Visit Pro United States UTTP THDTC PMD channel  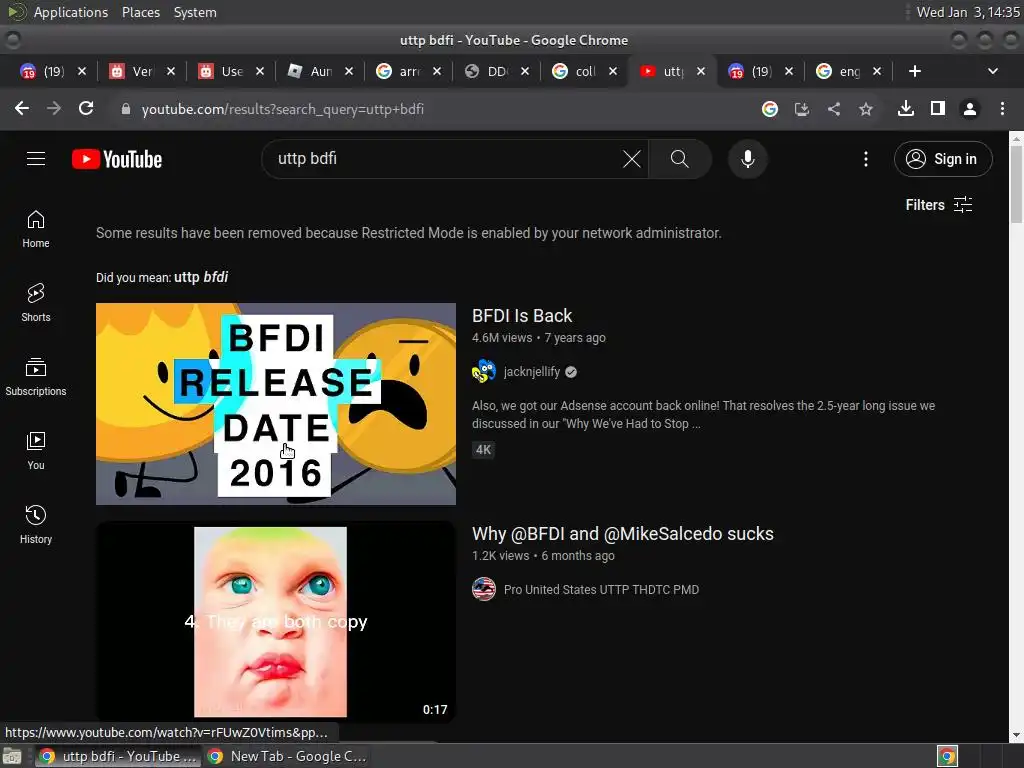pyautogui.click(x=601, y=590)
